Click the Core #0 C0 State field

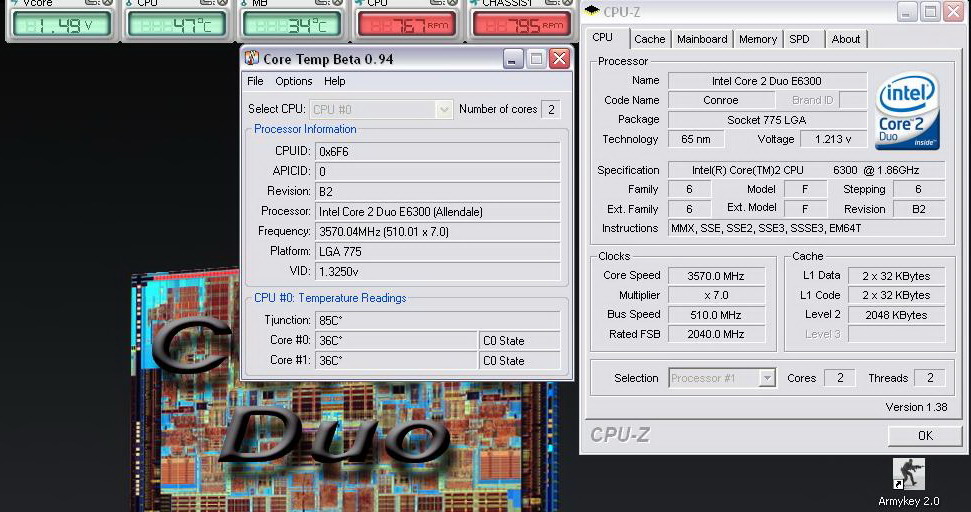[520, 341]
